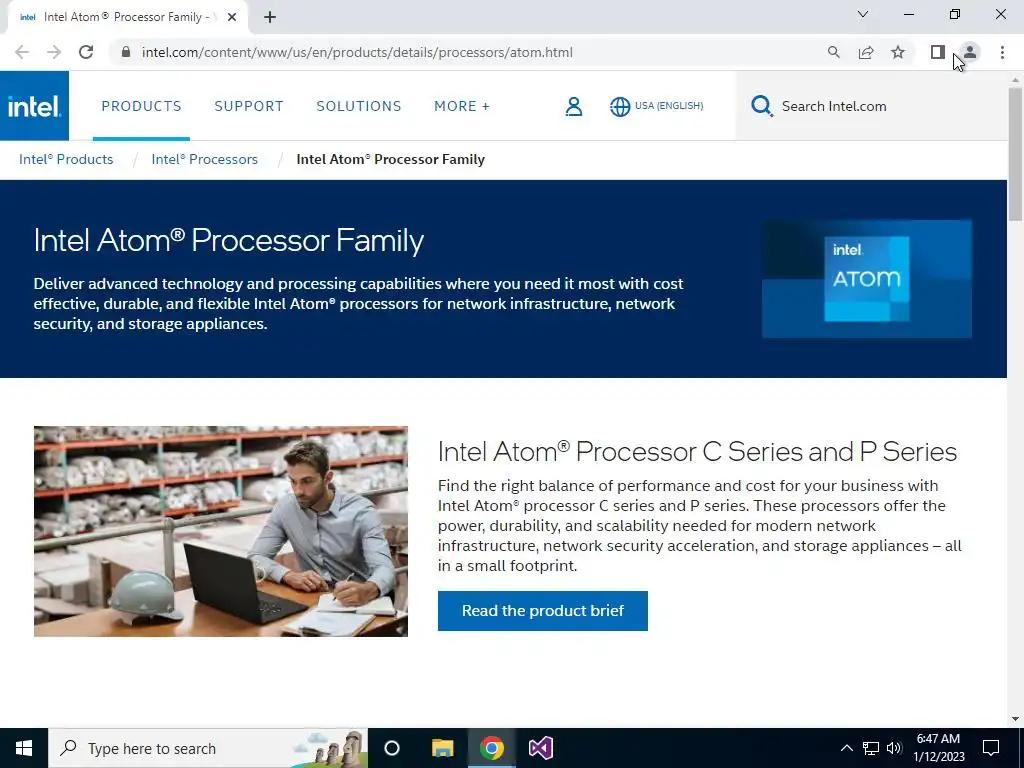The image size is (1024, 768).
Task: Click the page vertical scrollbar thumb
Action: pyautogui.click(x=1016, y=153)
